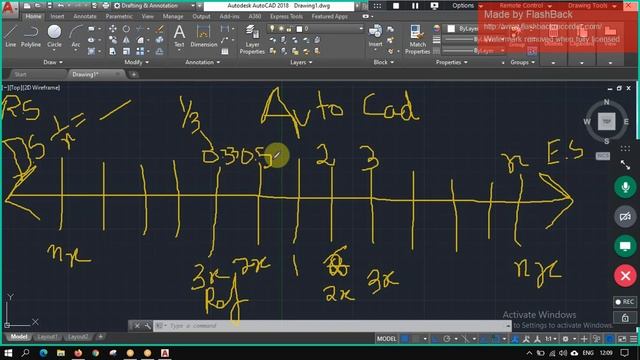Open the Insert ribbon tab
This screenshot has width=640, height=360.
pyautogui.click(x=57, y=16)
